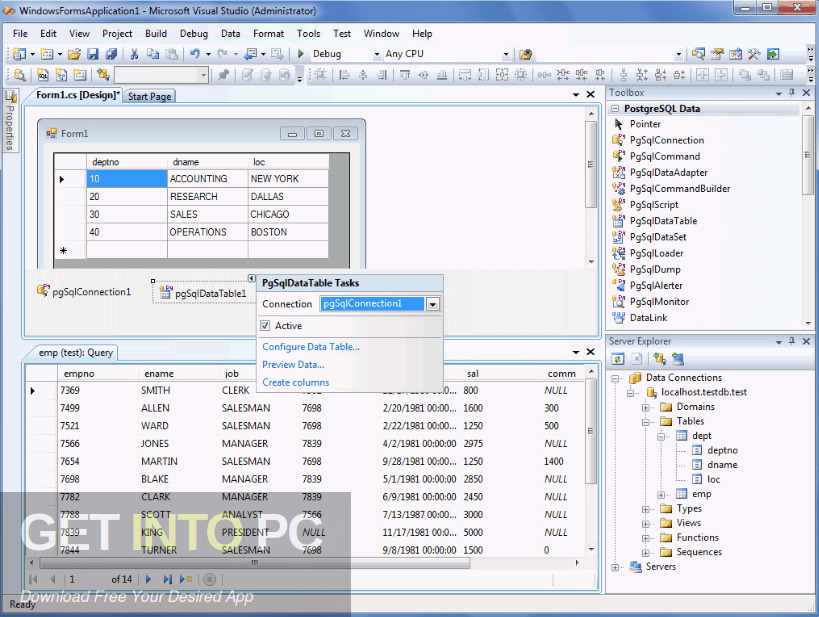Viewport: 819px width, 617px height.
Task: Select pgSqlDataTable1 component in tray
Action: pyautogui.click(x=203, y=293)
